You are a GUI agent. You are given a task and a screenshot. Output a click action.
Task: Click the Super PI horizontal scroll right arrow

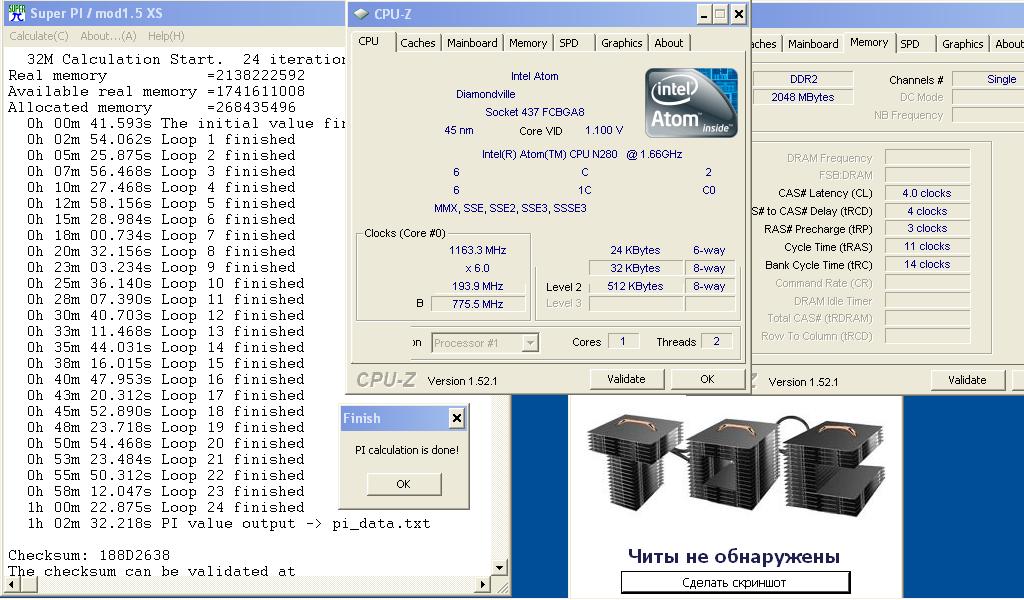[x=484, y=584]
